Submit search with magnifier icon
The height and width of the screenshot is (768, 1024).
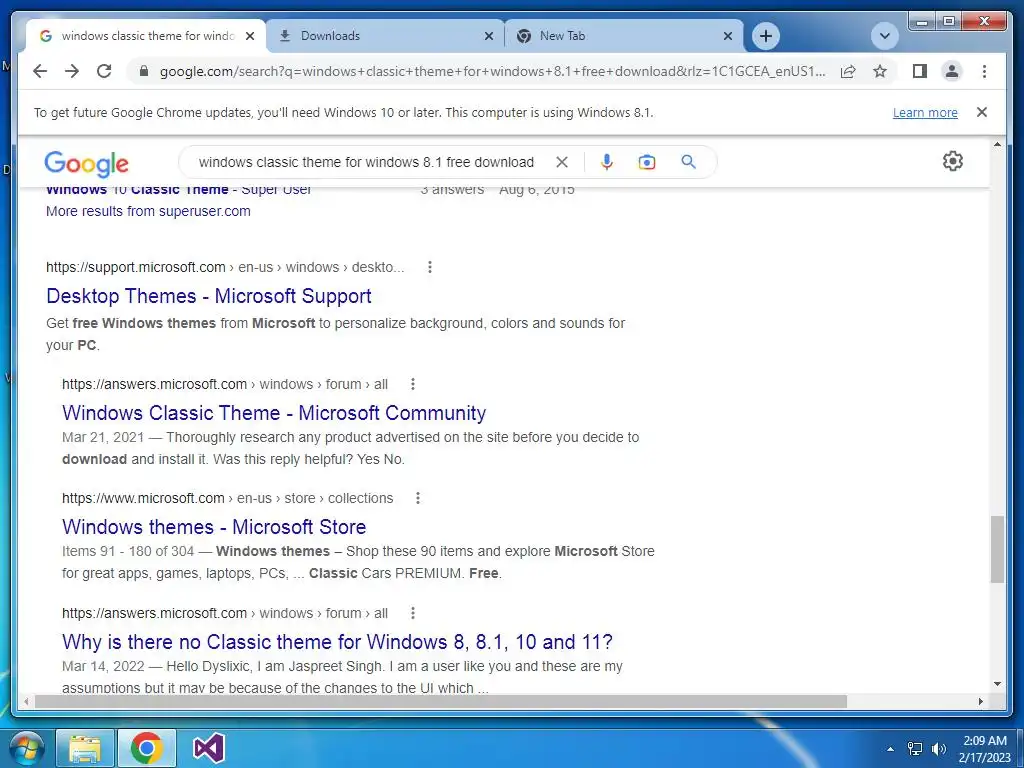[x=688, y=162]
